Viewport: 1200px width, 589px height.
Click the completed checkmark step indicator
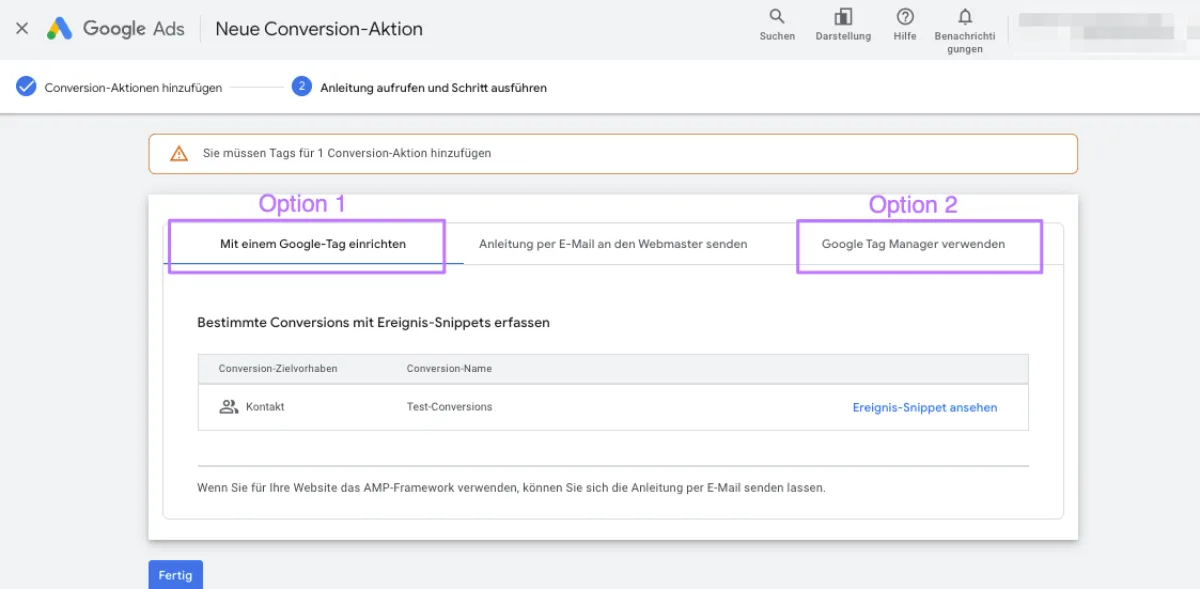26,87
